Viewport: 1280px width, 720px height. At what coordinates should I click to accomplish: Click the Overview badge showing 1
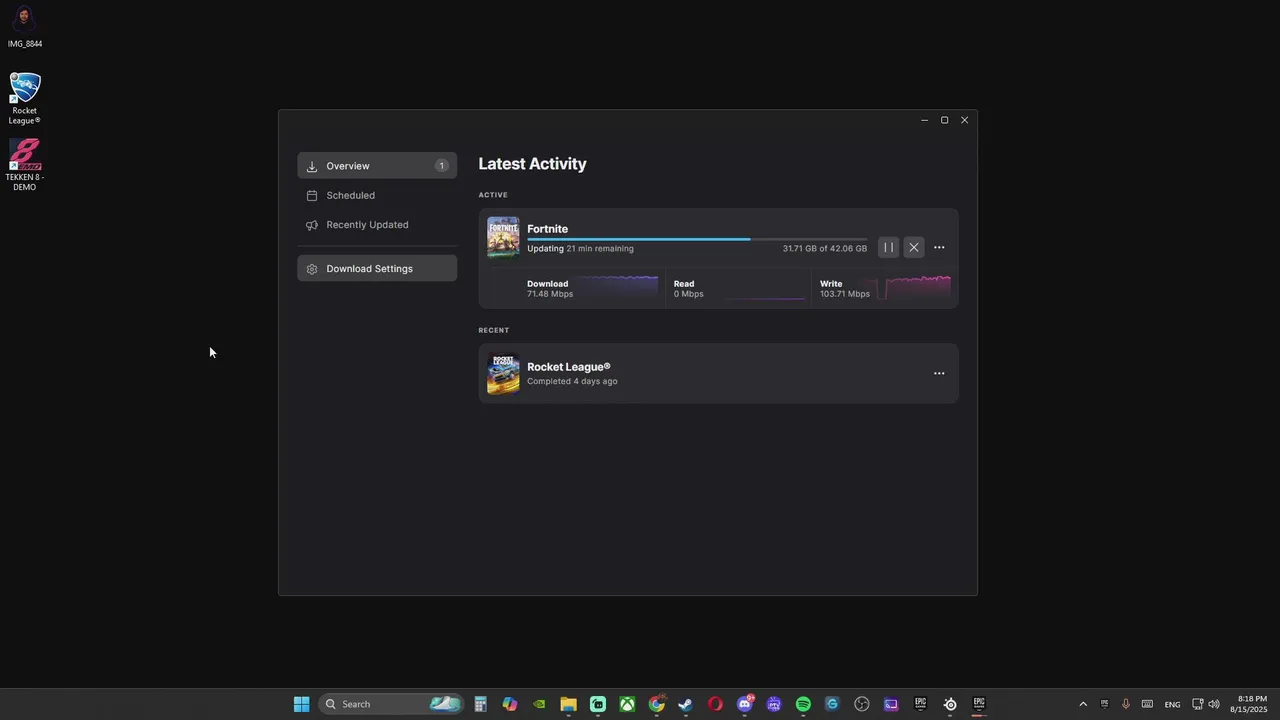pyautogui.click(x=441, y=166)
